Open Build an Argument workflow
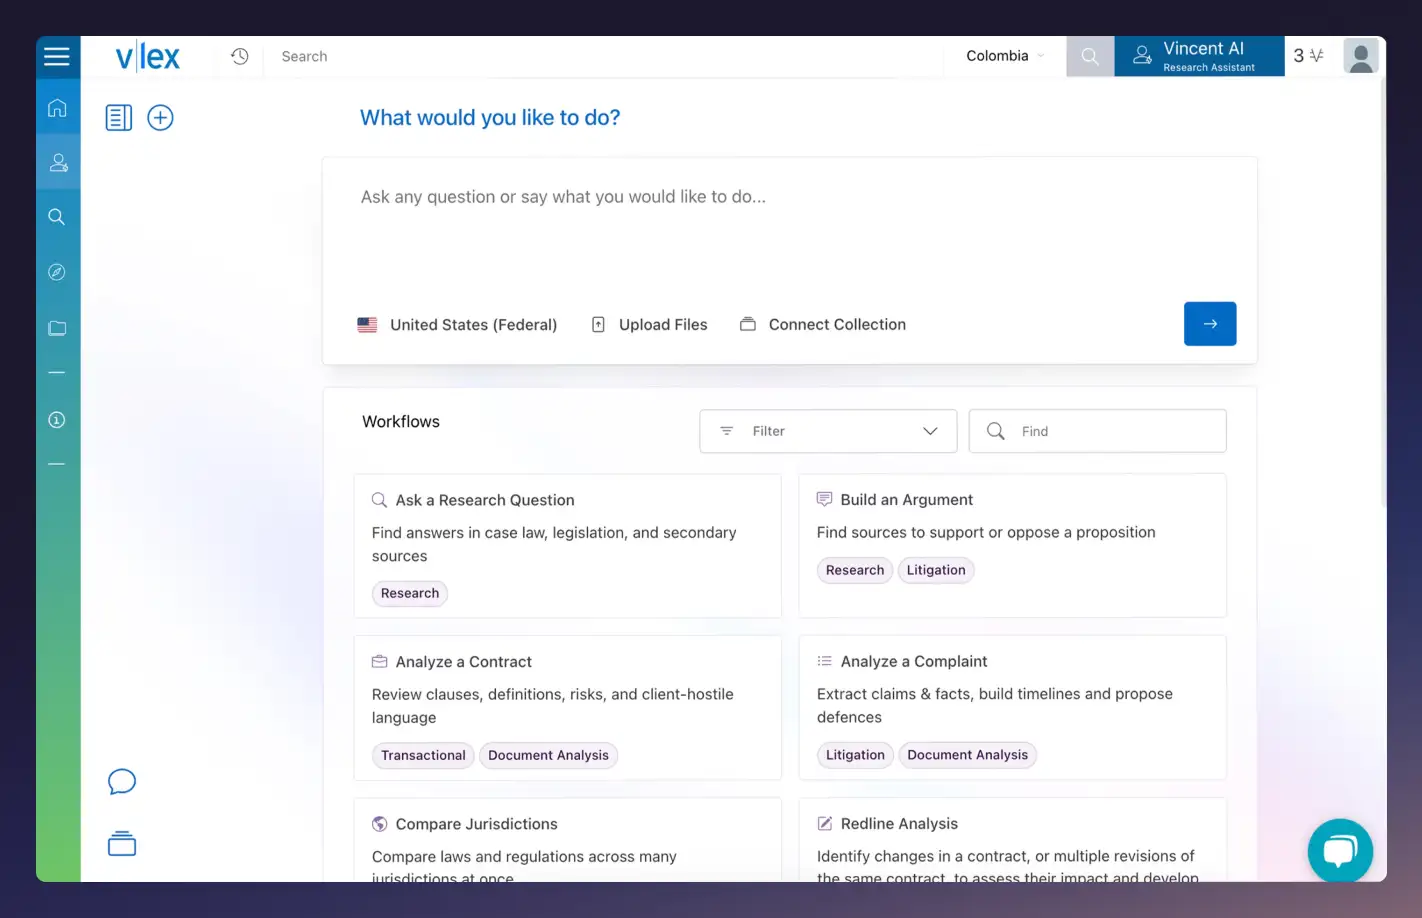Screen dimensions: 1422x918 click(x=1012, y=545)
